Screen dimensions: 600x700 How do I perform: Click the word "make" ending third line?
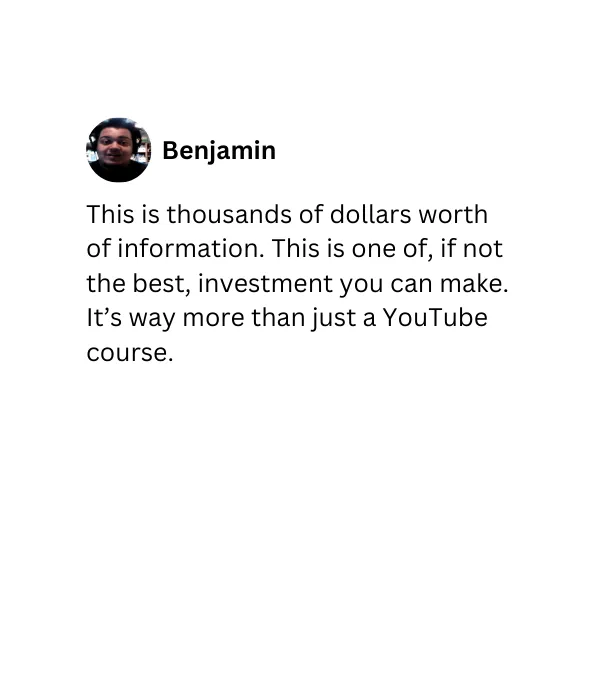pos(474,283)
